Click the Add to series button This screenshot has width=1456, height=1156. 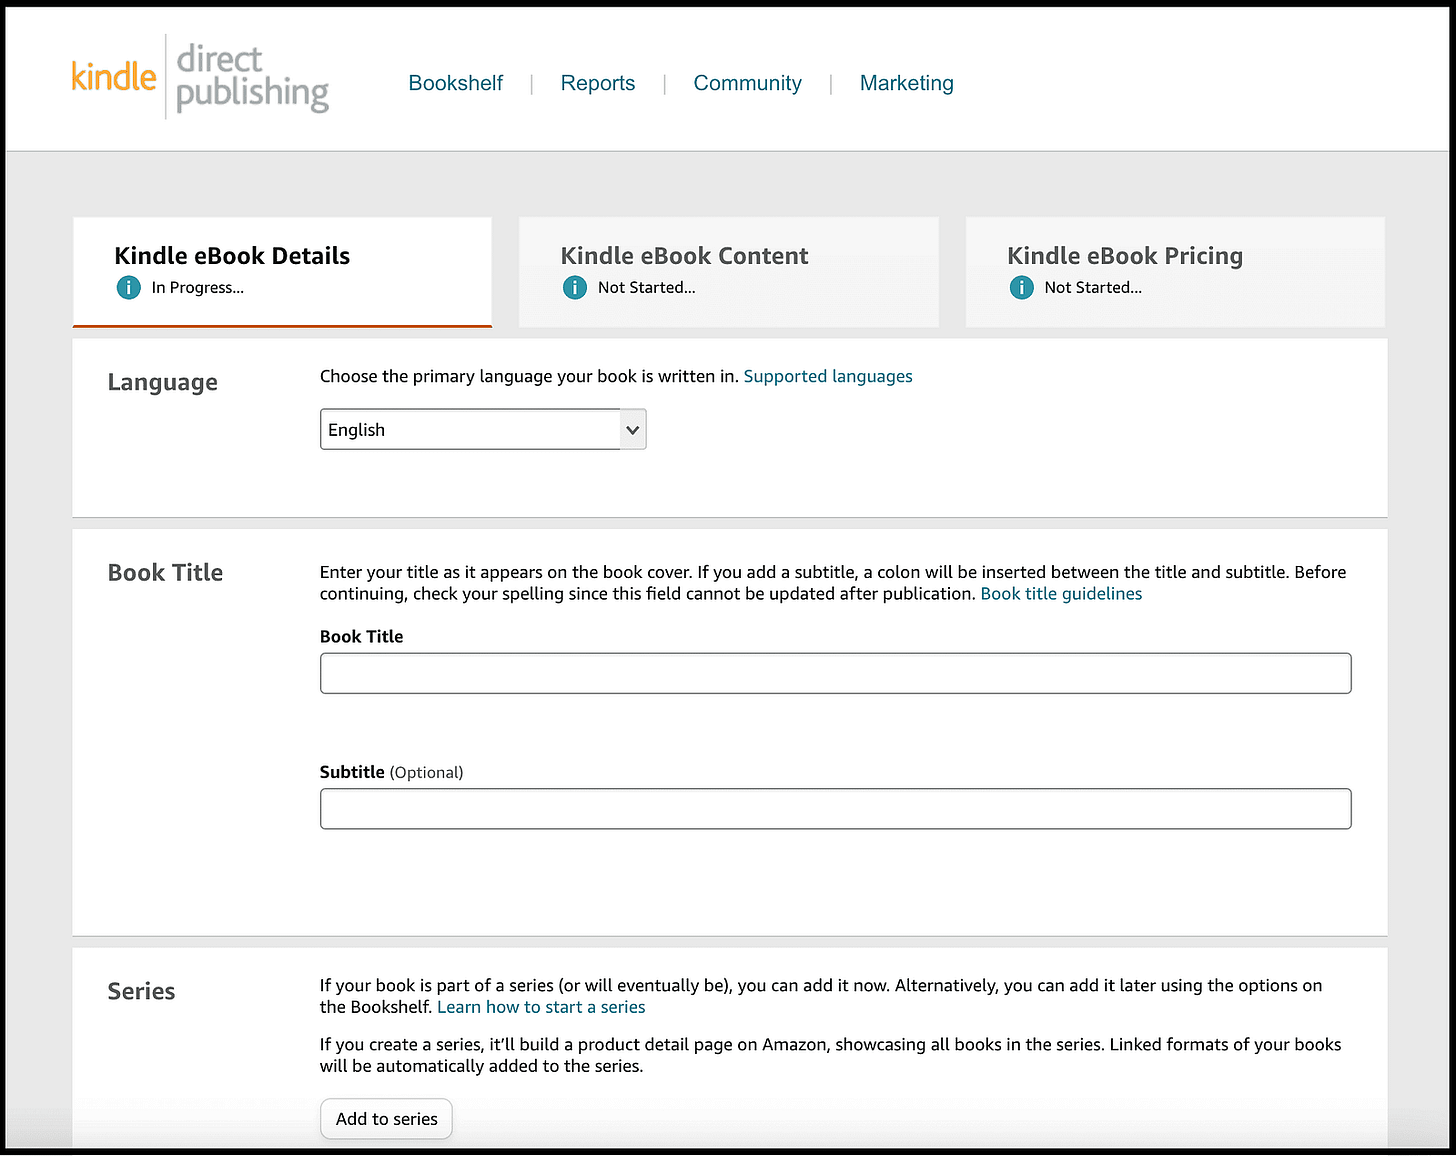(x=386, y=1119)
